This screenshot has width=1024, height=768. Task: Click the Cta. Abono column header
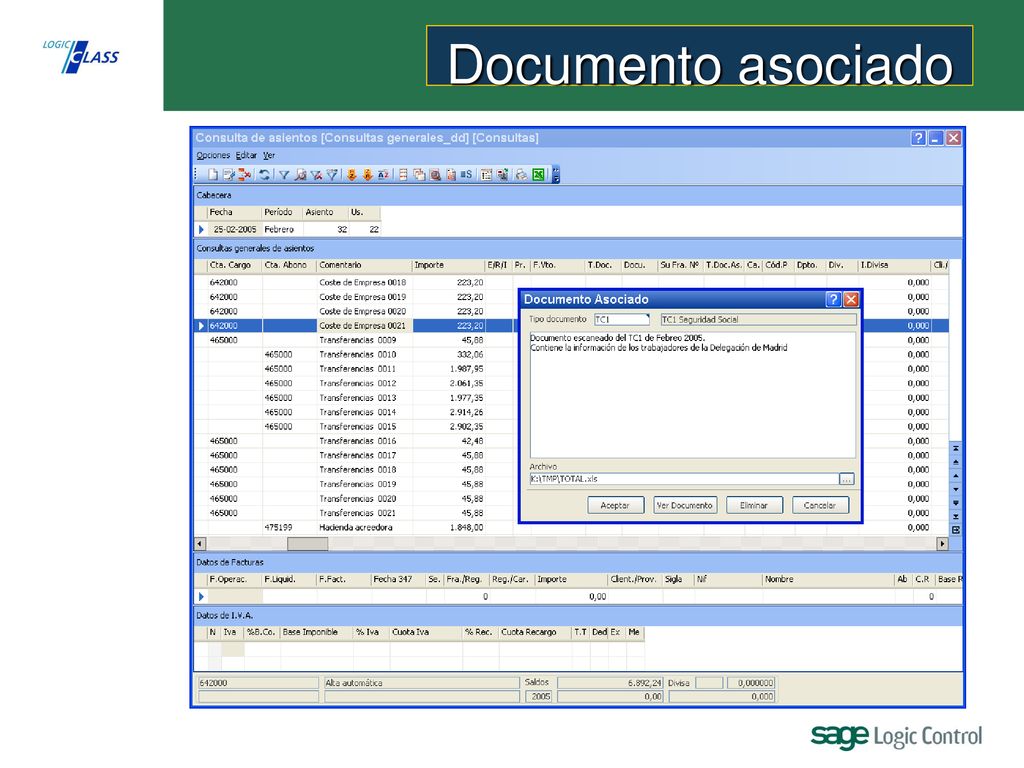coord(289,265)
